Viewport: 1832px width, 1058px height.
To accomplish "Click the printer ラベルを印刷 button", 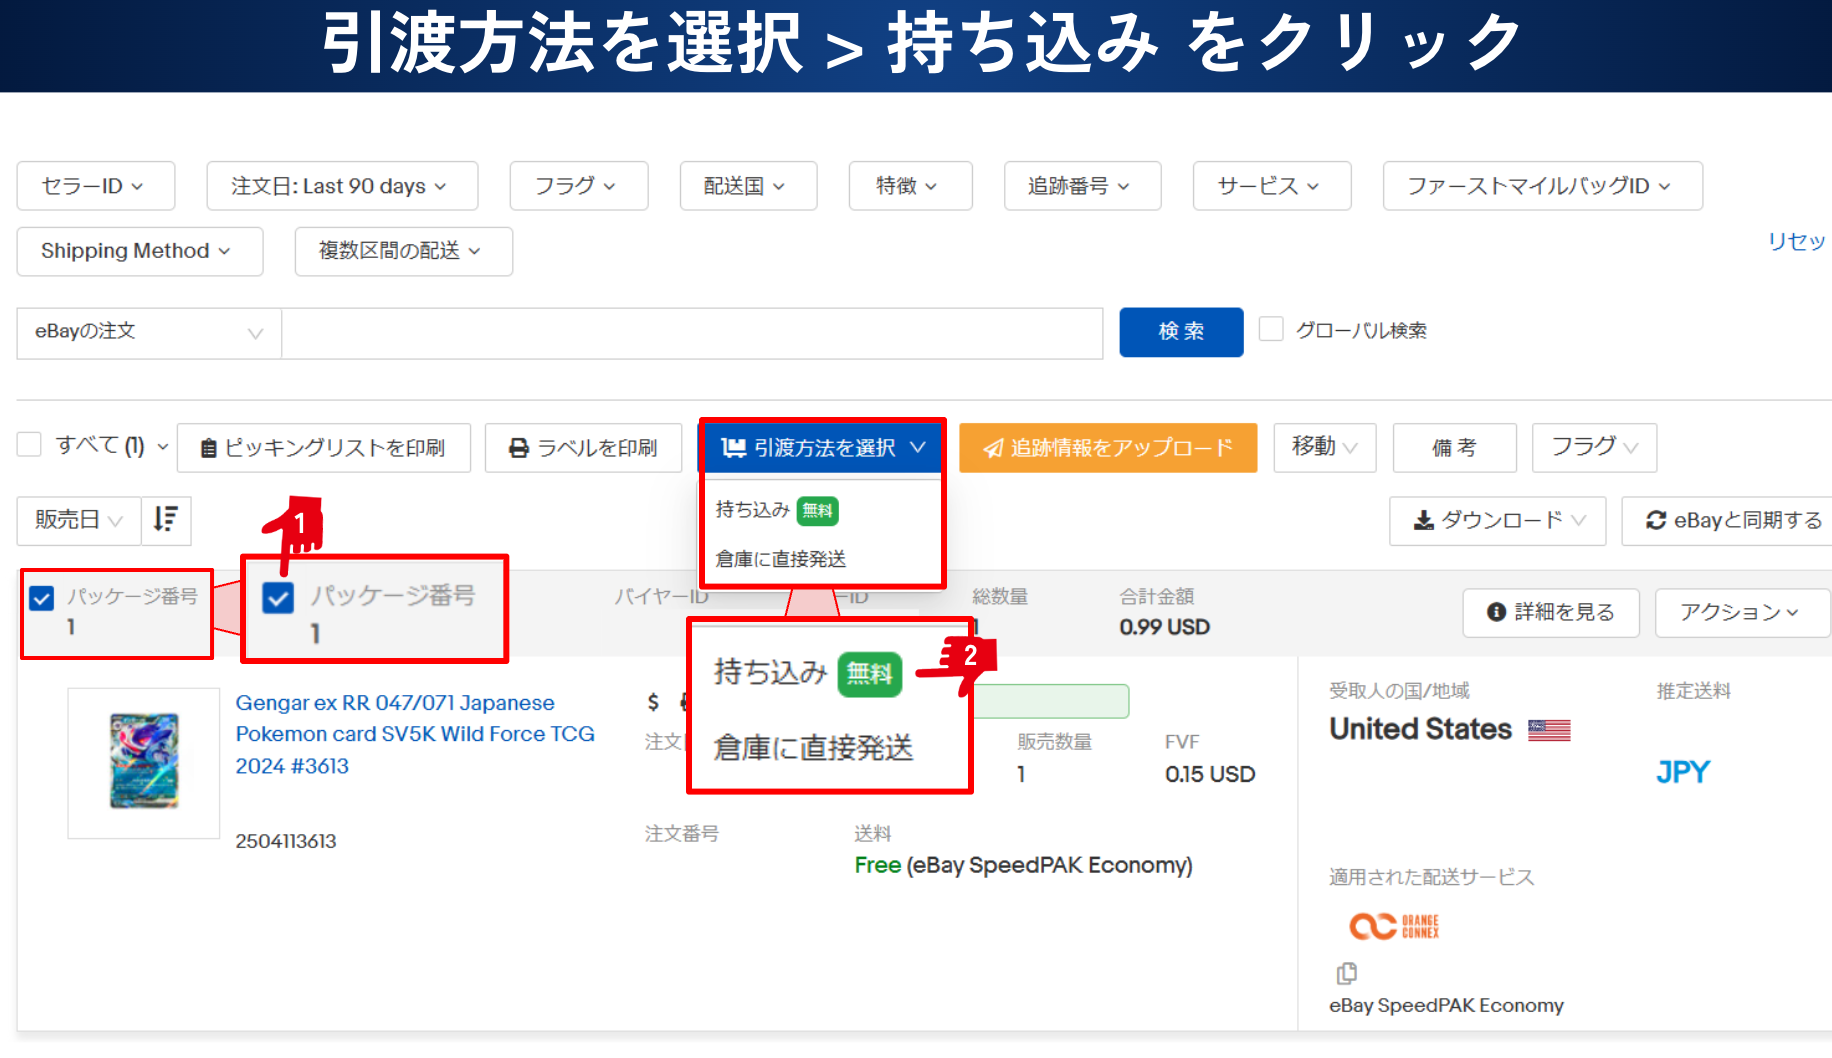I will point(583,448).
